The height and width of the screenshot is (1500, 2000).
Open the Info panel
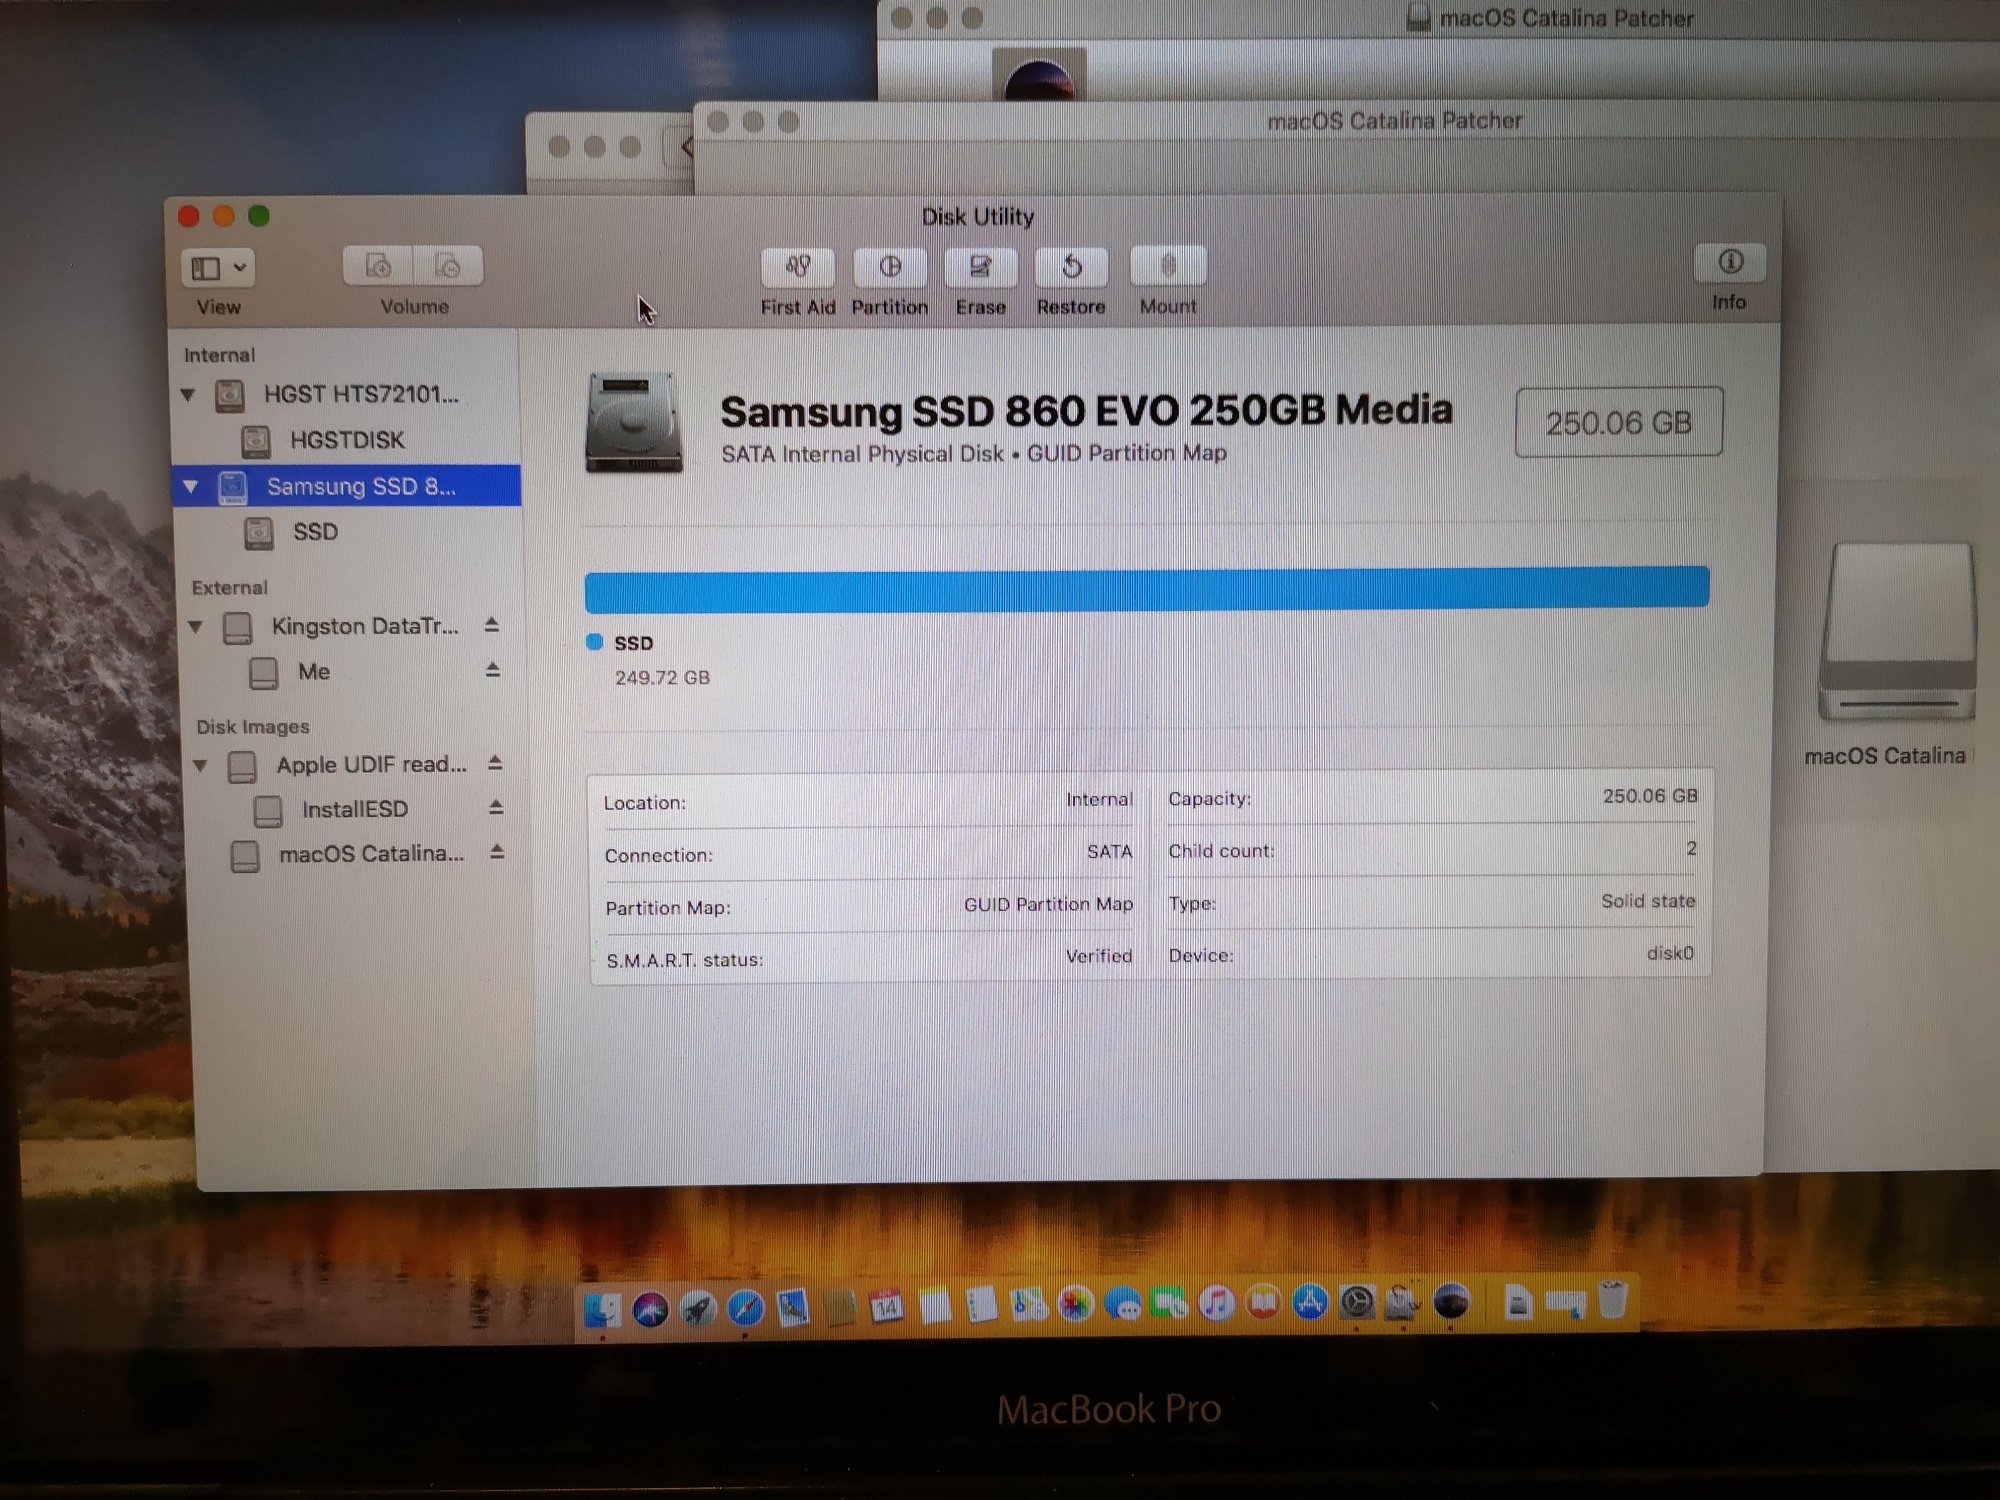coord(1730,263)
